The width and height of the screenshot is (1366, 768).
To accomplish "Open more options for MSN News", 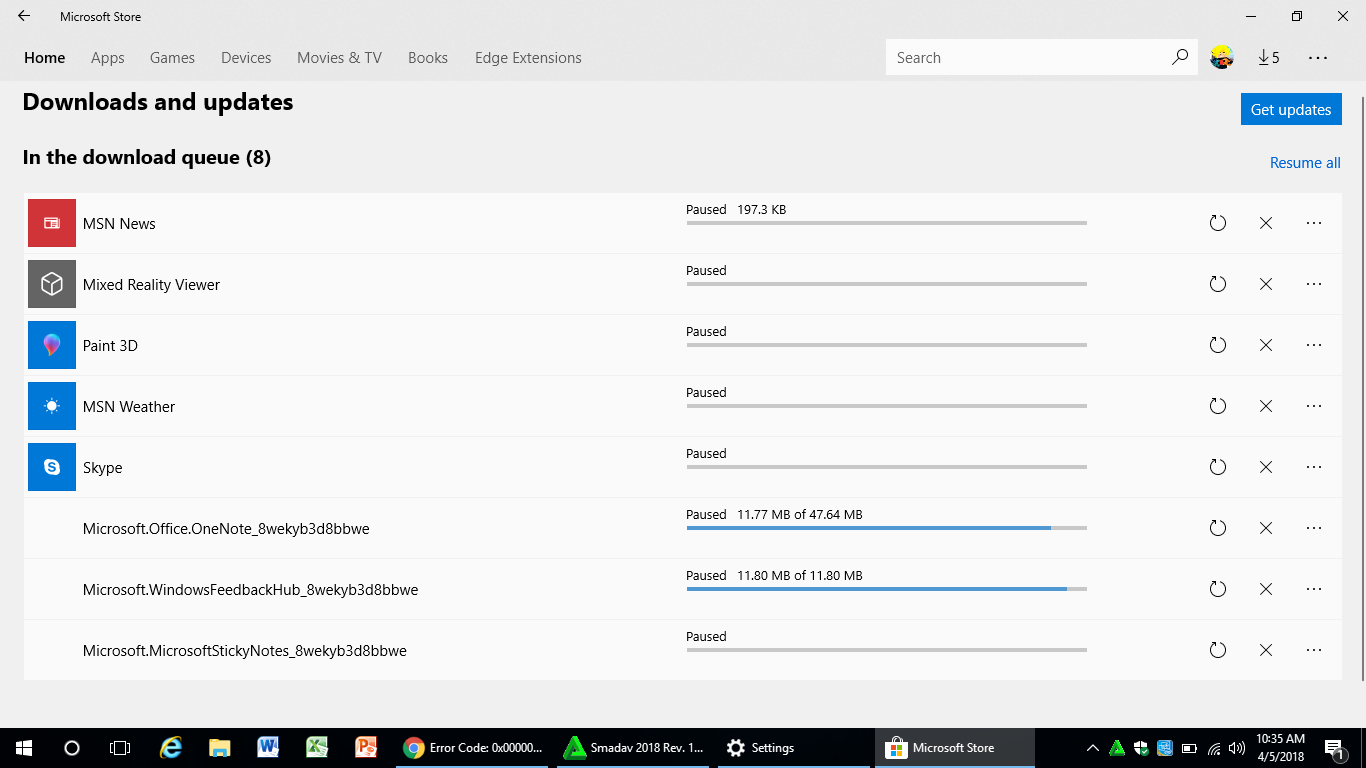I will (1314, 223).
